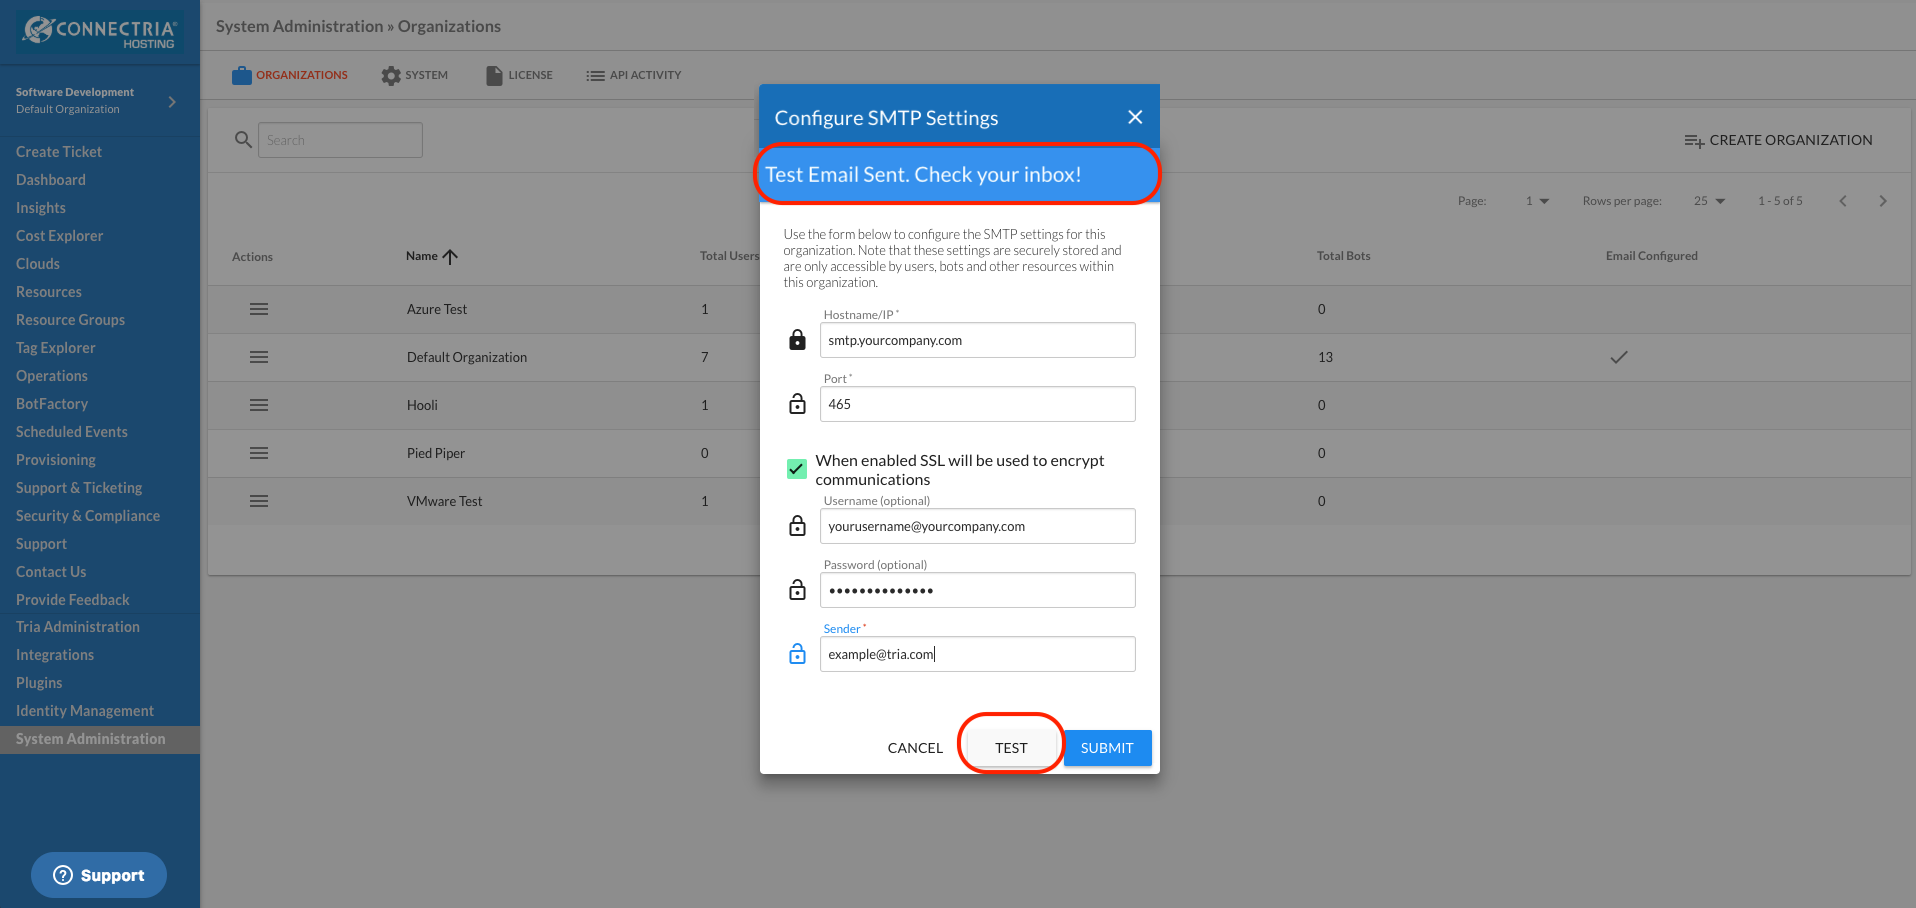Click the Port input field
The height and width of the screenshot is (908, 1916).
[x=977, y=404]
